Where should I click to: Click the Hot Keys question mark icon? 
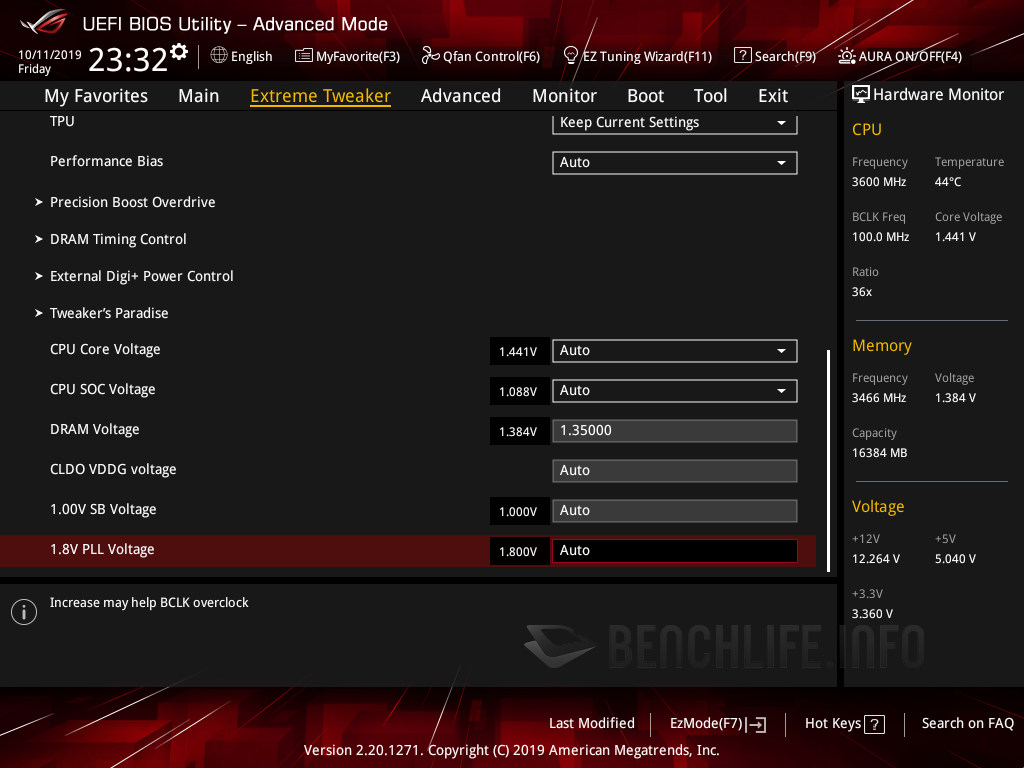[x=874, y=724]
